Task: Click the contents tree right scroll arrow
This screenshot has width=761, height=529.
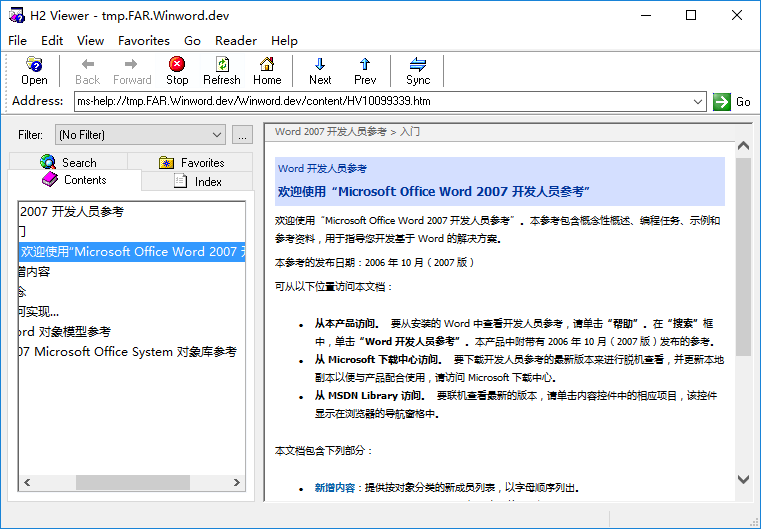Action: click(x=237, y=482)
